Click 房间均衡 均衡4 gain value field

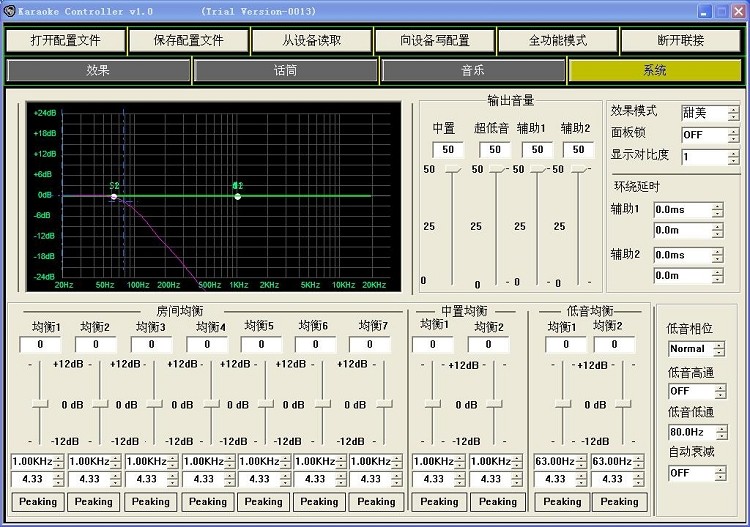point(207,344)
